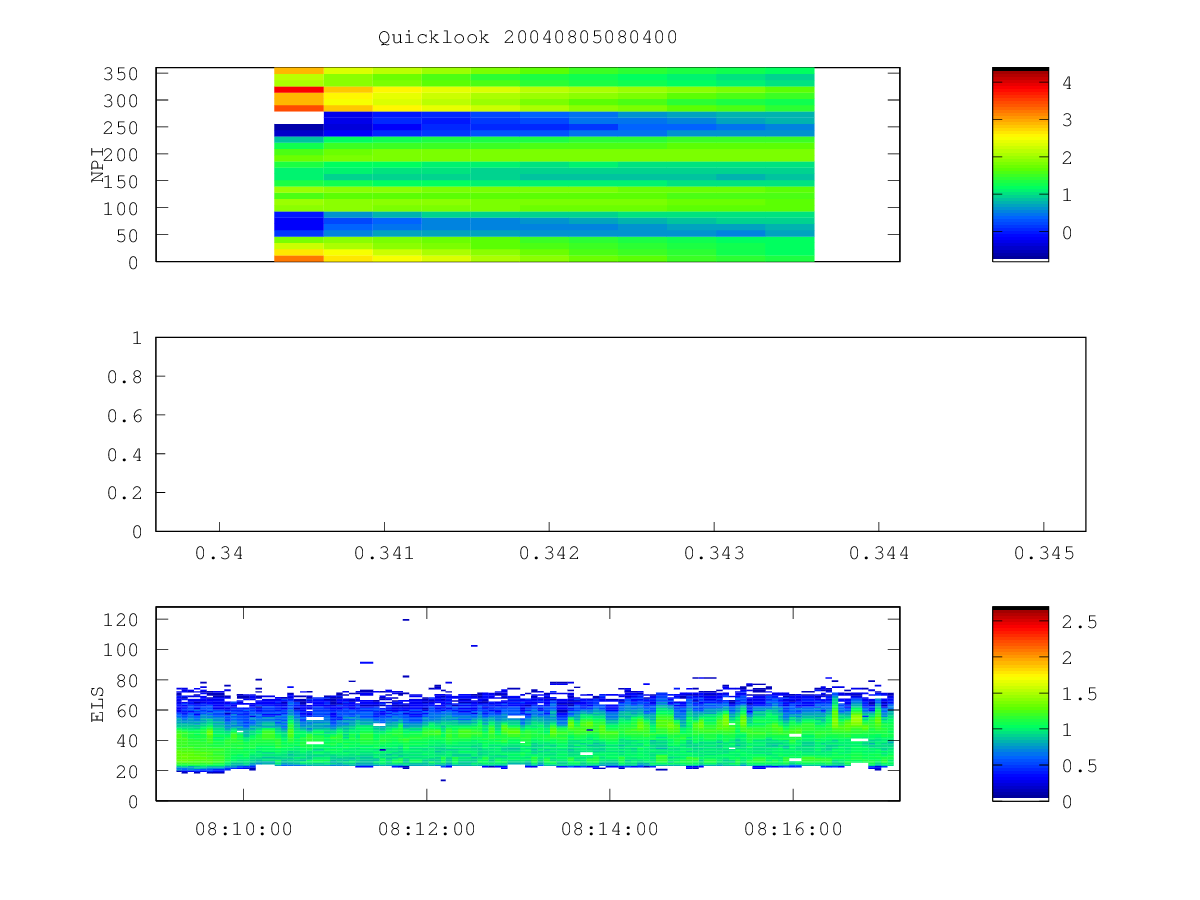
Task: Click the 0.4 tick on middle plot
Action: click(124, 454)
